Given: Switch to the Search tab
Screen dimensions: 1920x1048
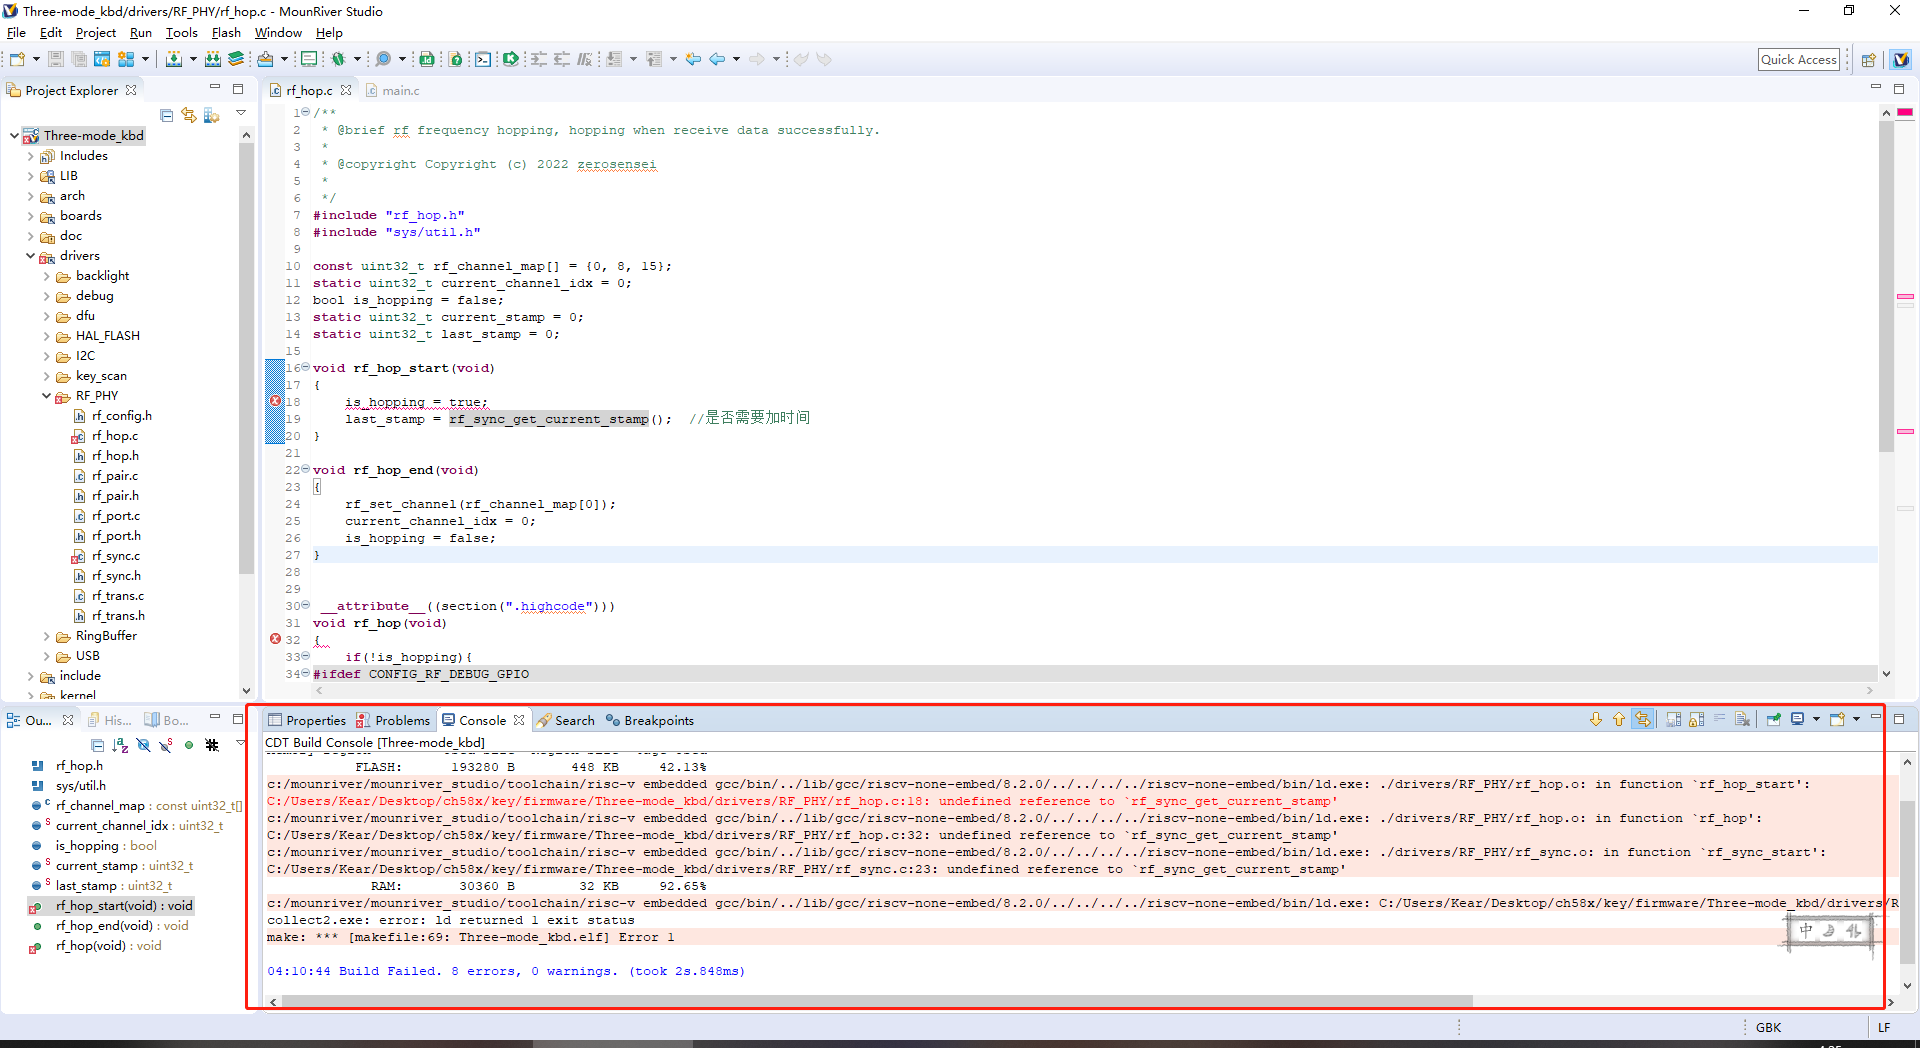Looking at the screenshot, I should pyautogui.click(x=566, y=721).
